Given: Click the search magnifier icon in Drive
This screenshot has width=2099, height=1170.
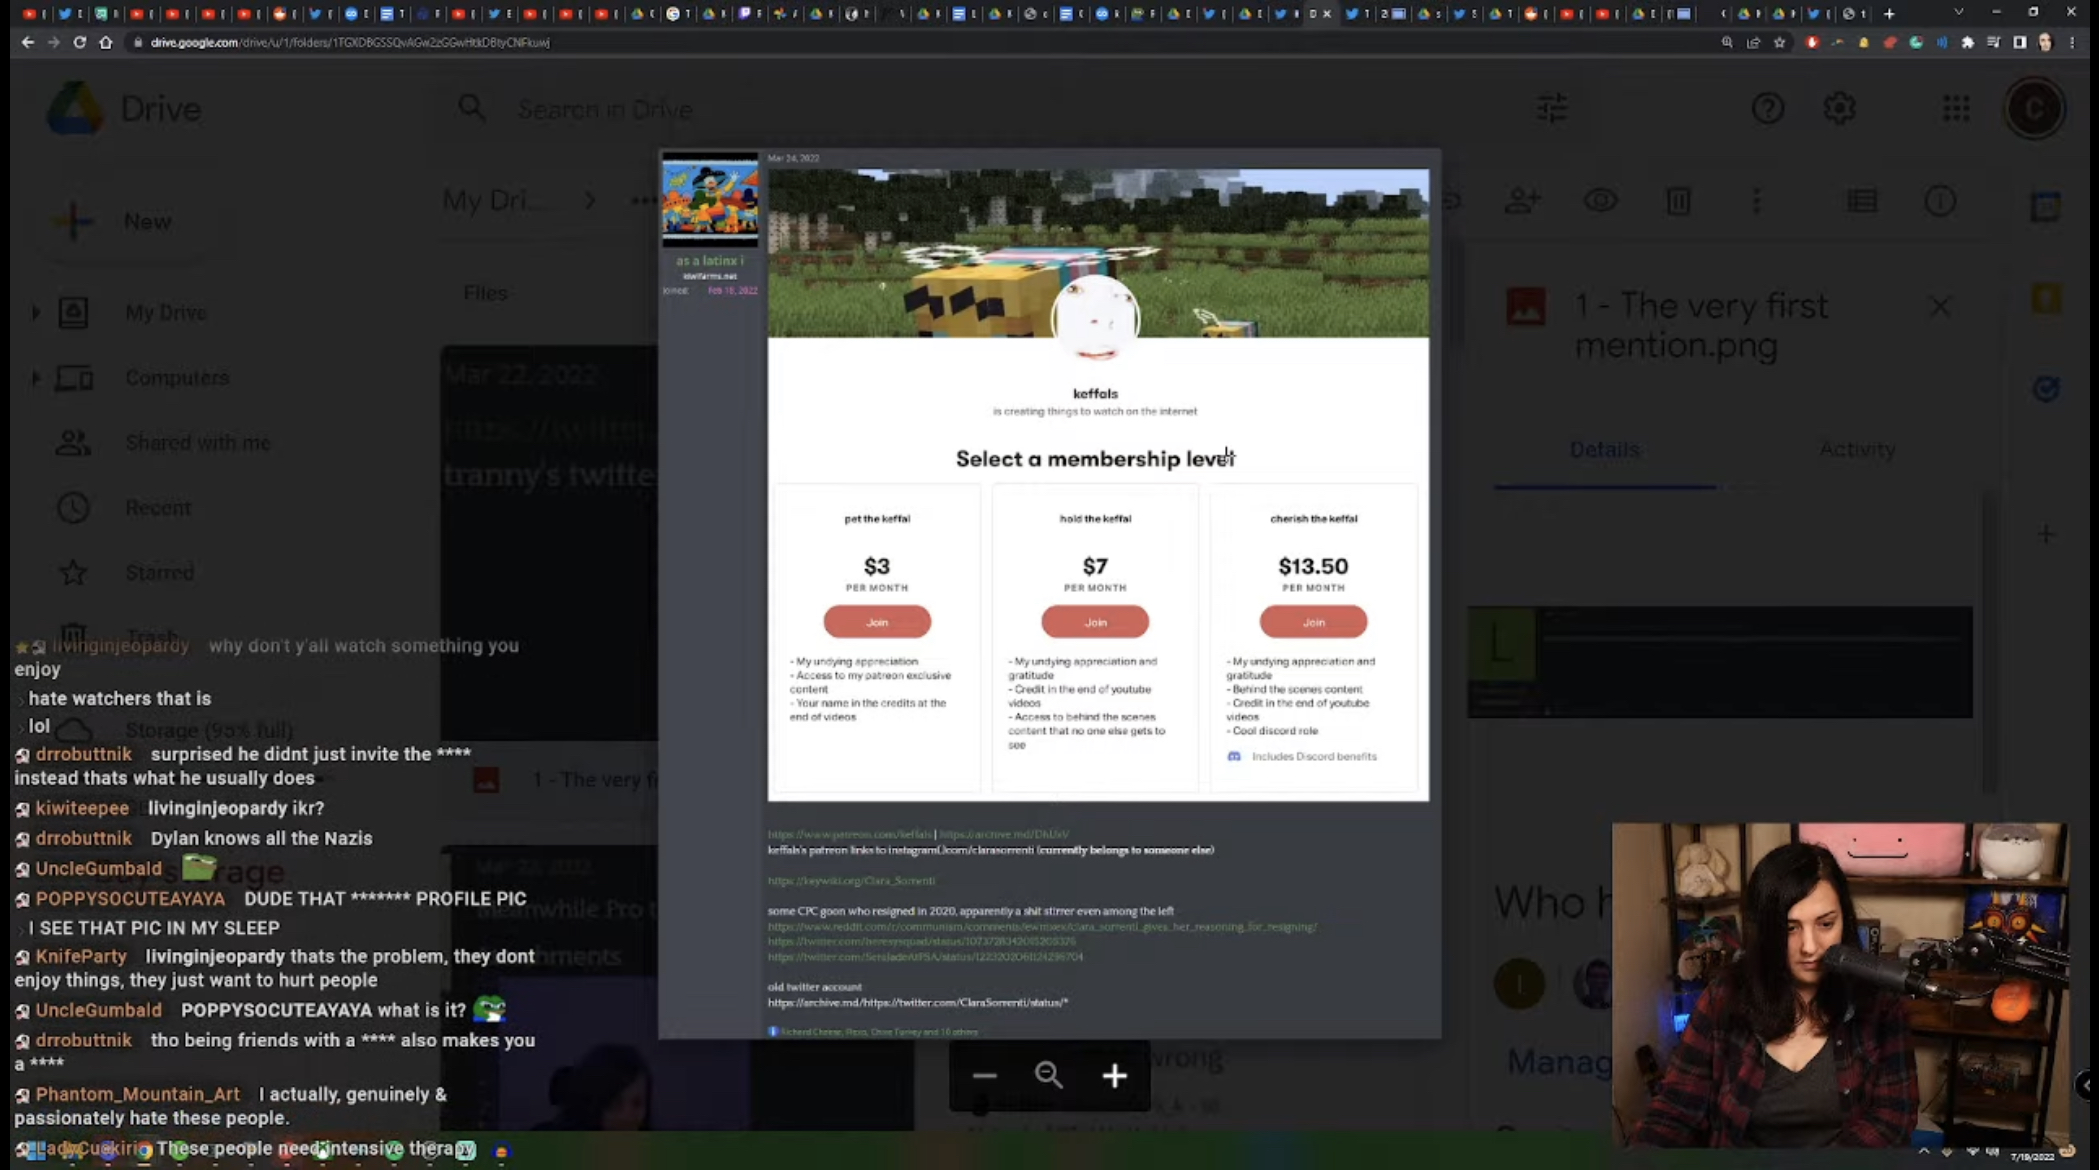Looking at the screenshot, I should click(x=472, y=108).
